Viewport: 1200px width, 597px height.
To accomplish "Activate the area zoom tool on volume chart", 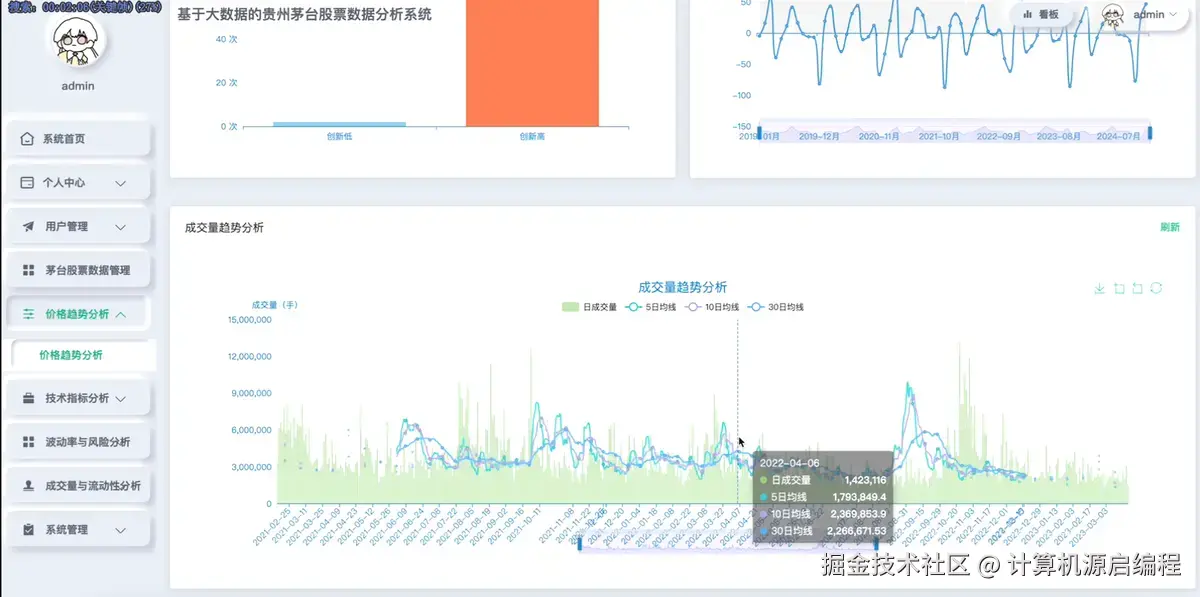I will click(x=1119, y=288).
